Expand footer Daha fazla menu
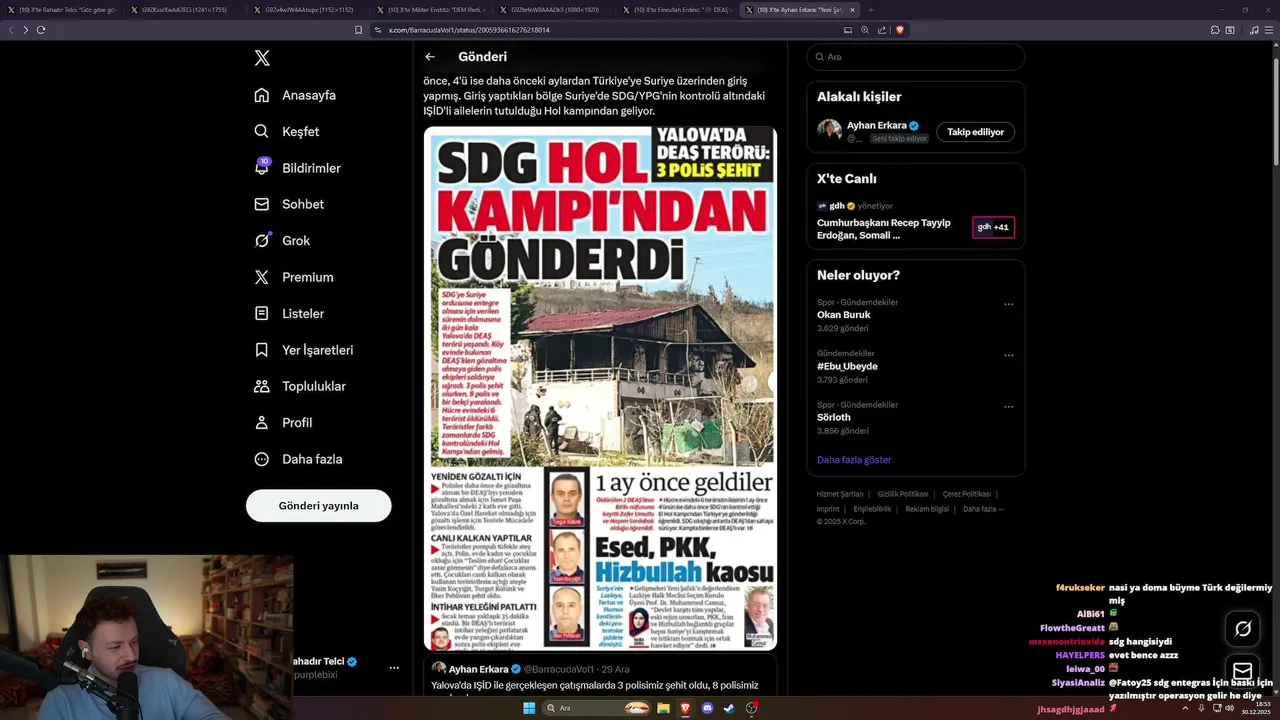Viewport: 1280px width, 720px height. [983, 509]
